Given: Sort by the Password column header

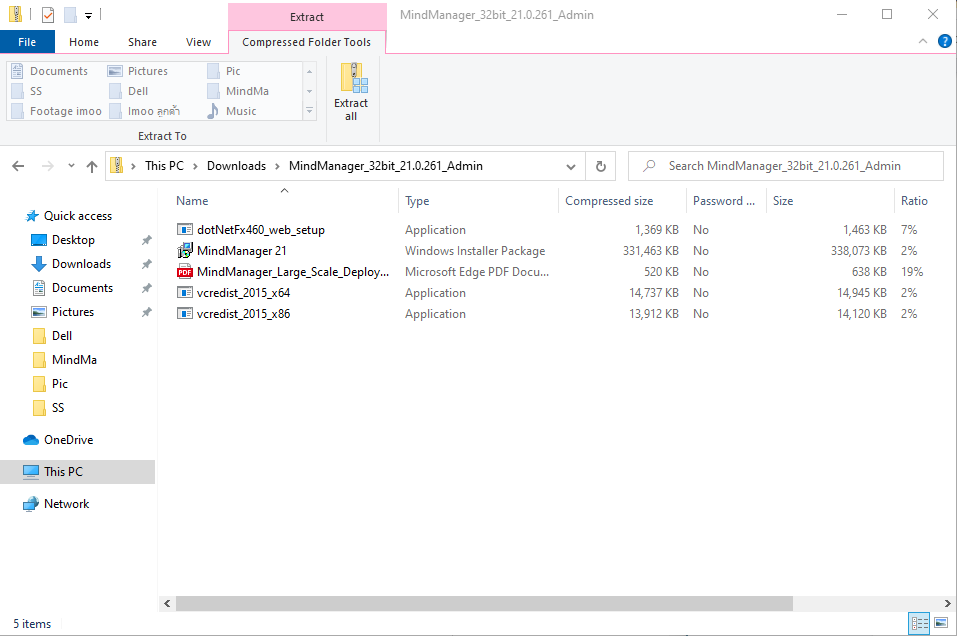Looking at the screenshot, I should 724,201.
